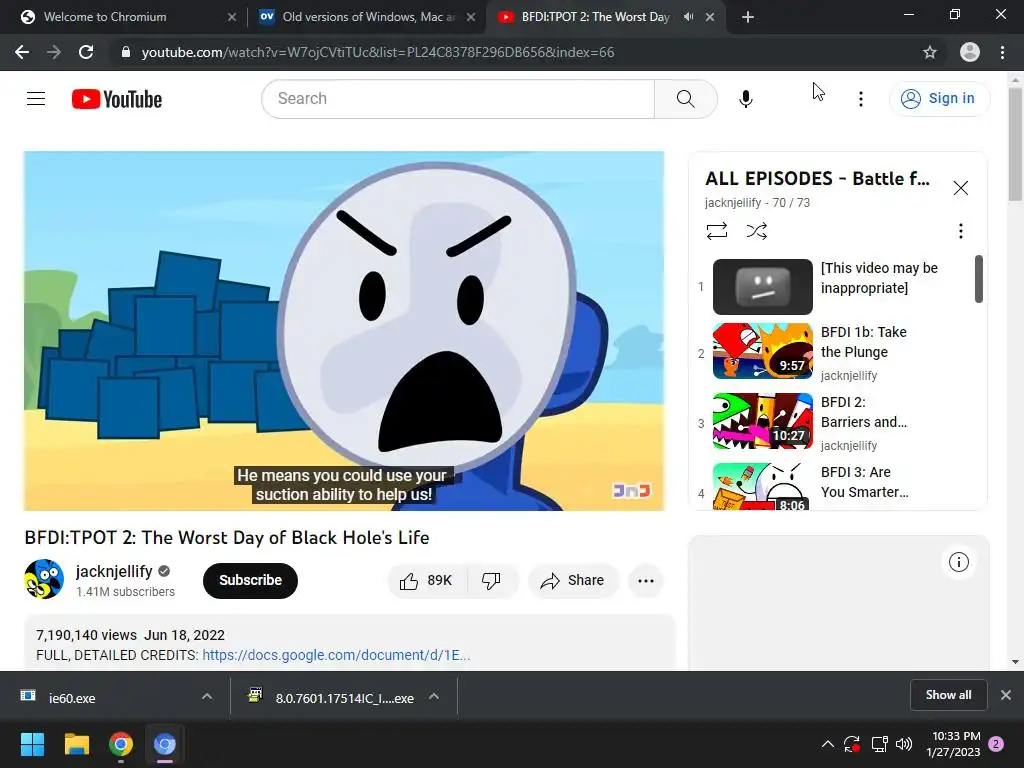
Task: Open the notification center badge
Action: click(996, 744)
